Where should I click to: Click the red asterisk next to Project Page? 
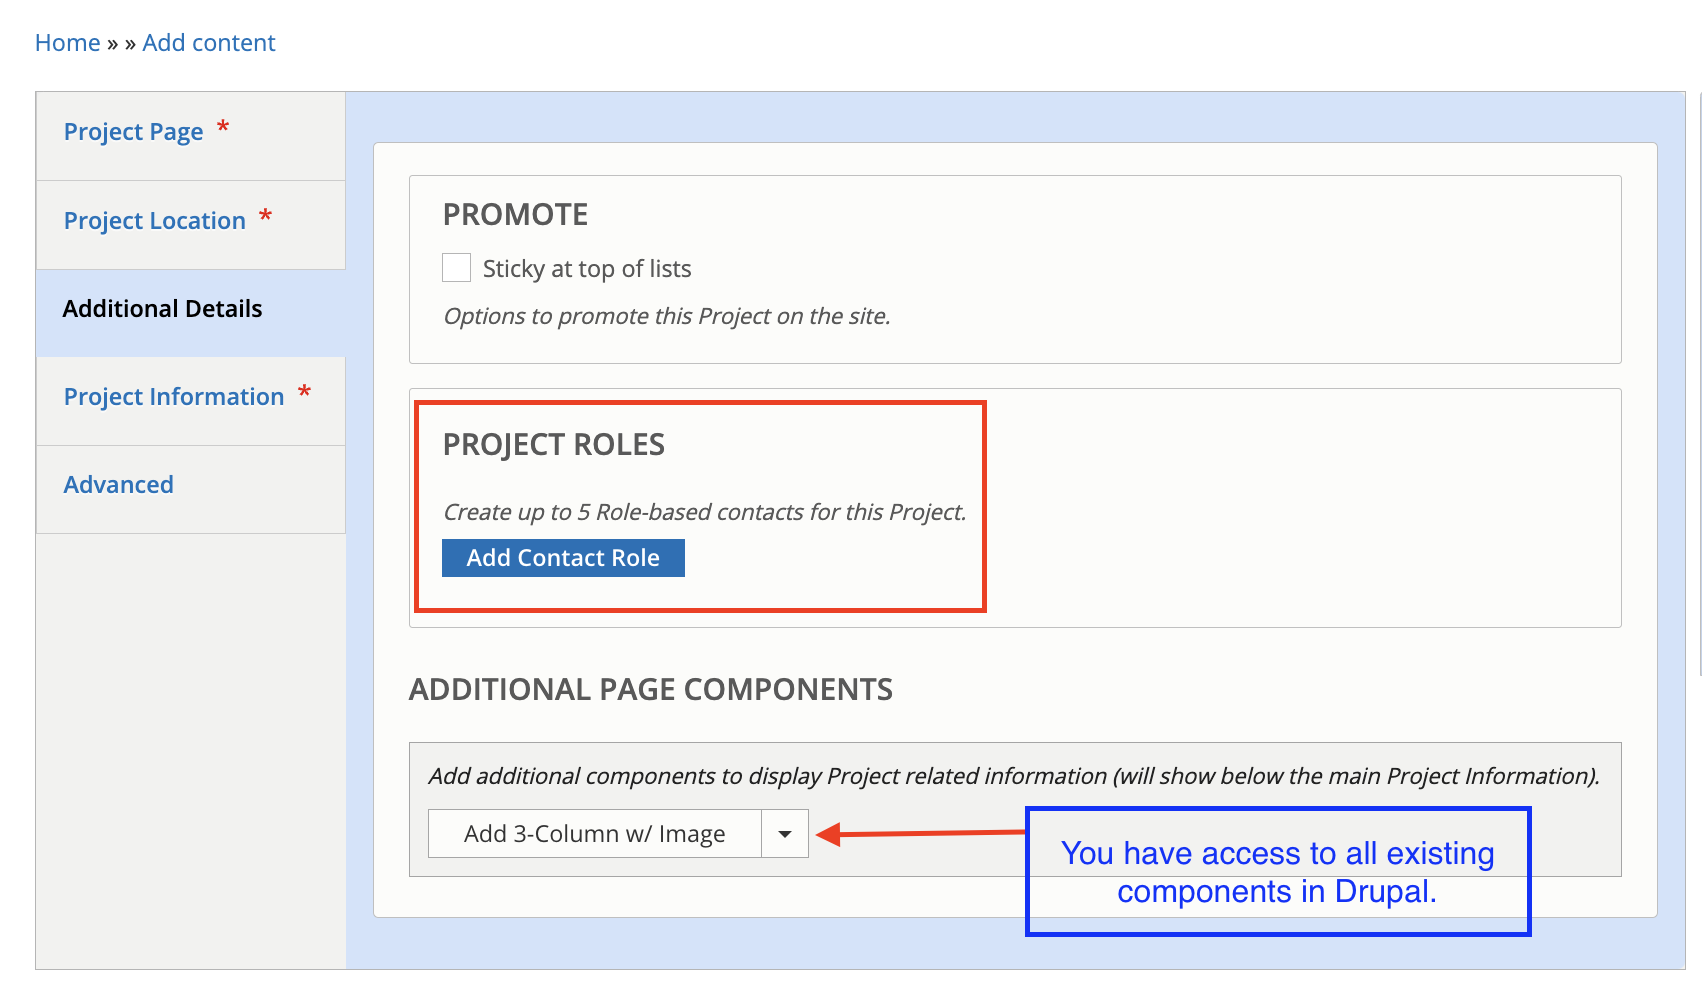[x=223, y=128]
